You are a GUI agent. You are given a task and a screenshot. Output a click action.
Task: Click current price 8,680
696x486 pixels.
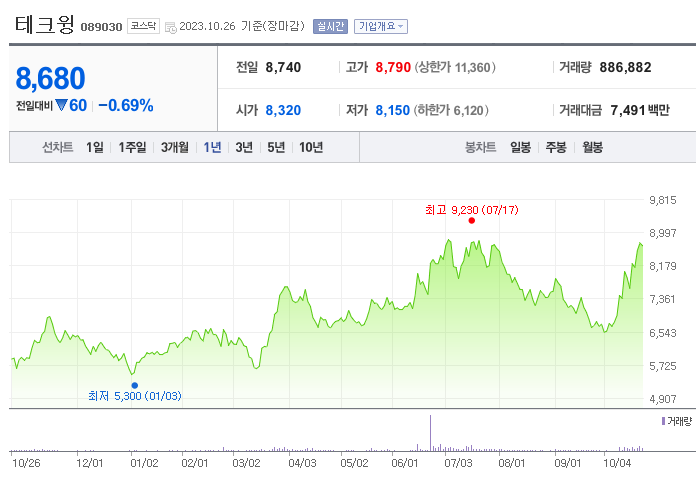(50, 78)
